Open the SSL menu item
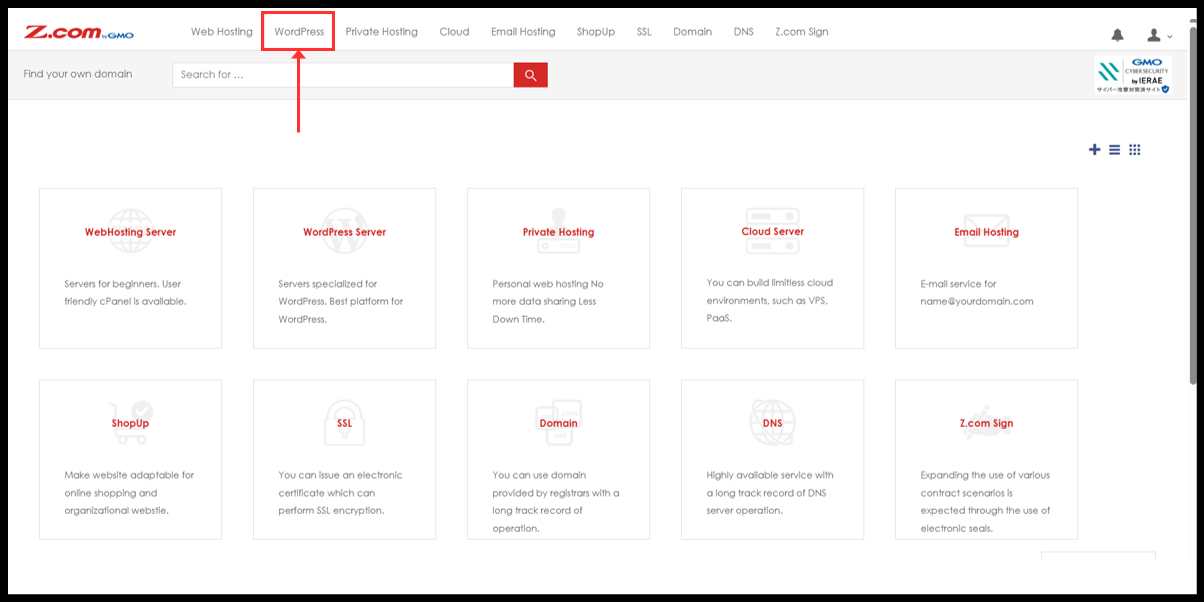This screenshot has width=1204, height=602. click(644, 32)
